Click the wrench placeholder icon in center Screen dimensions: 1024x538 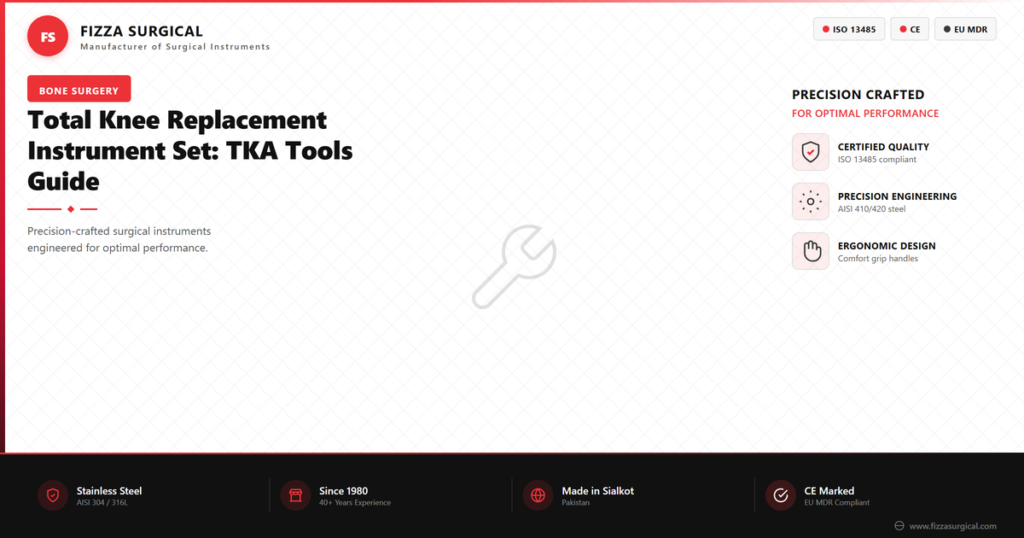(x=514, y=266)
